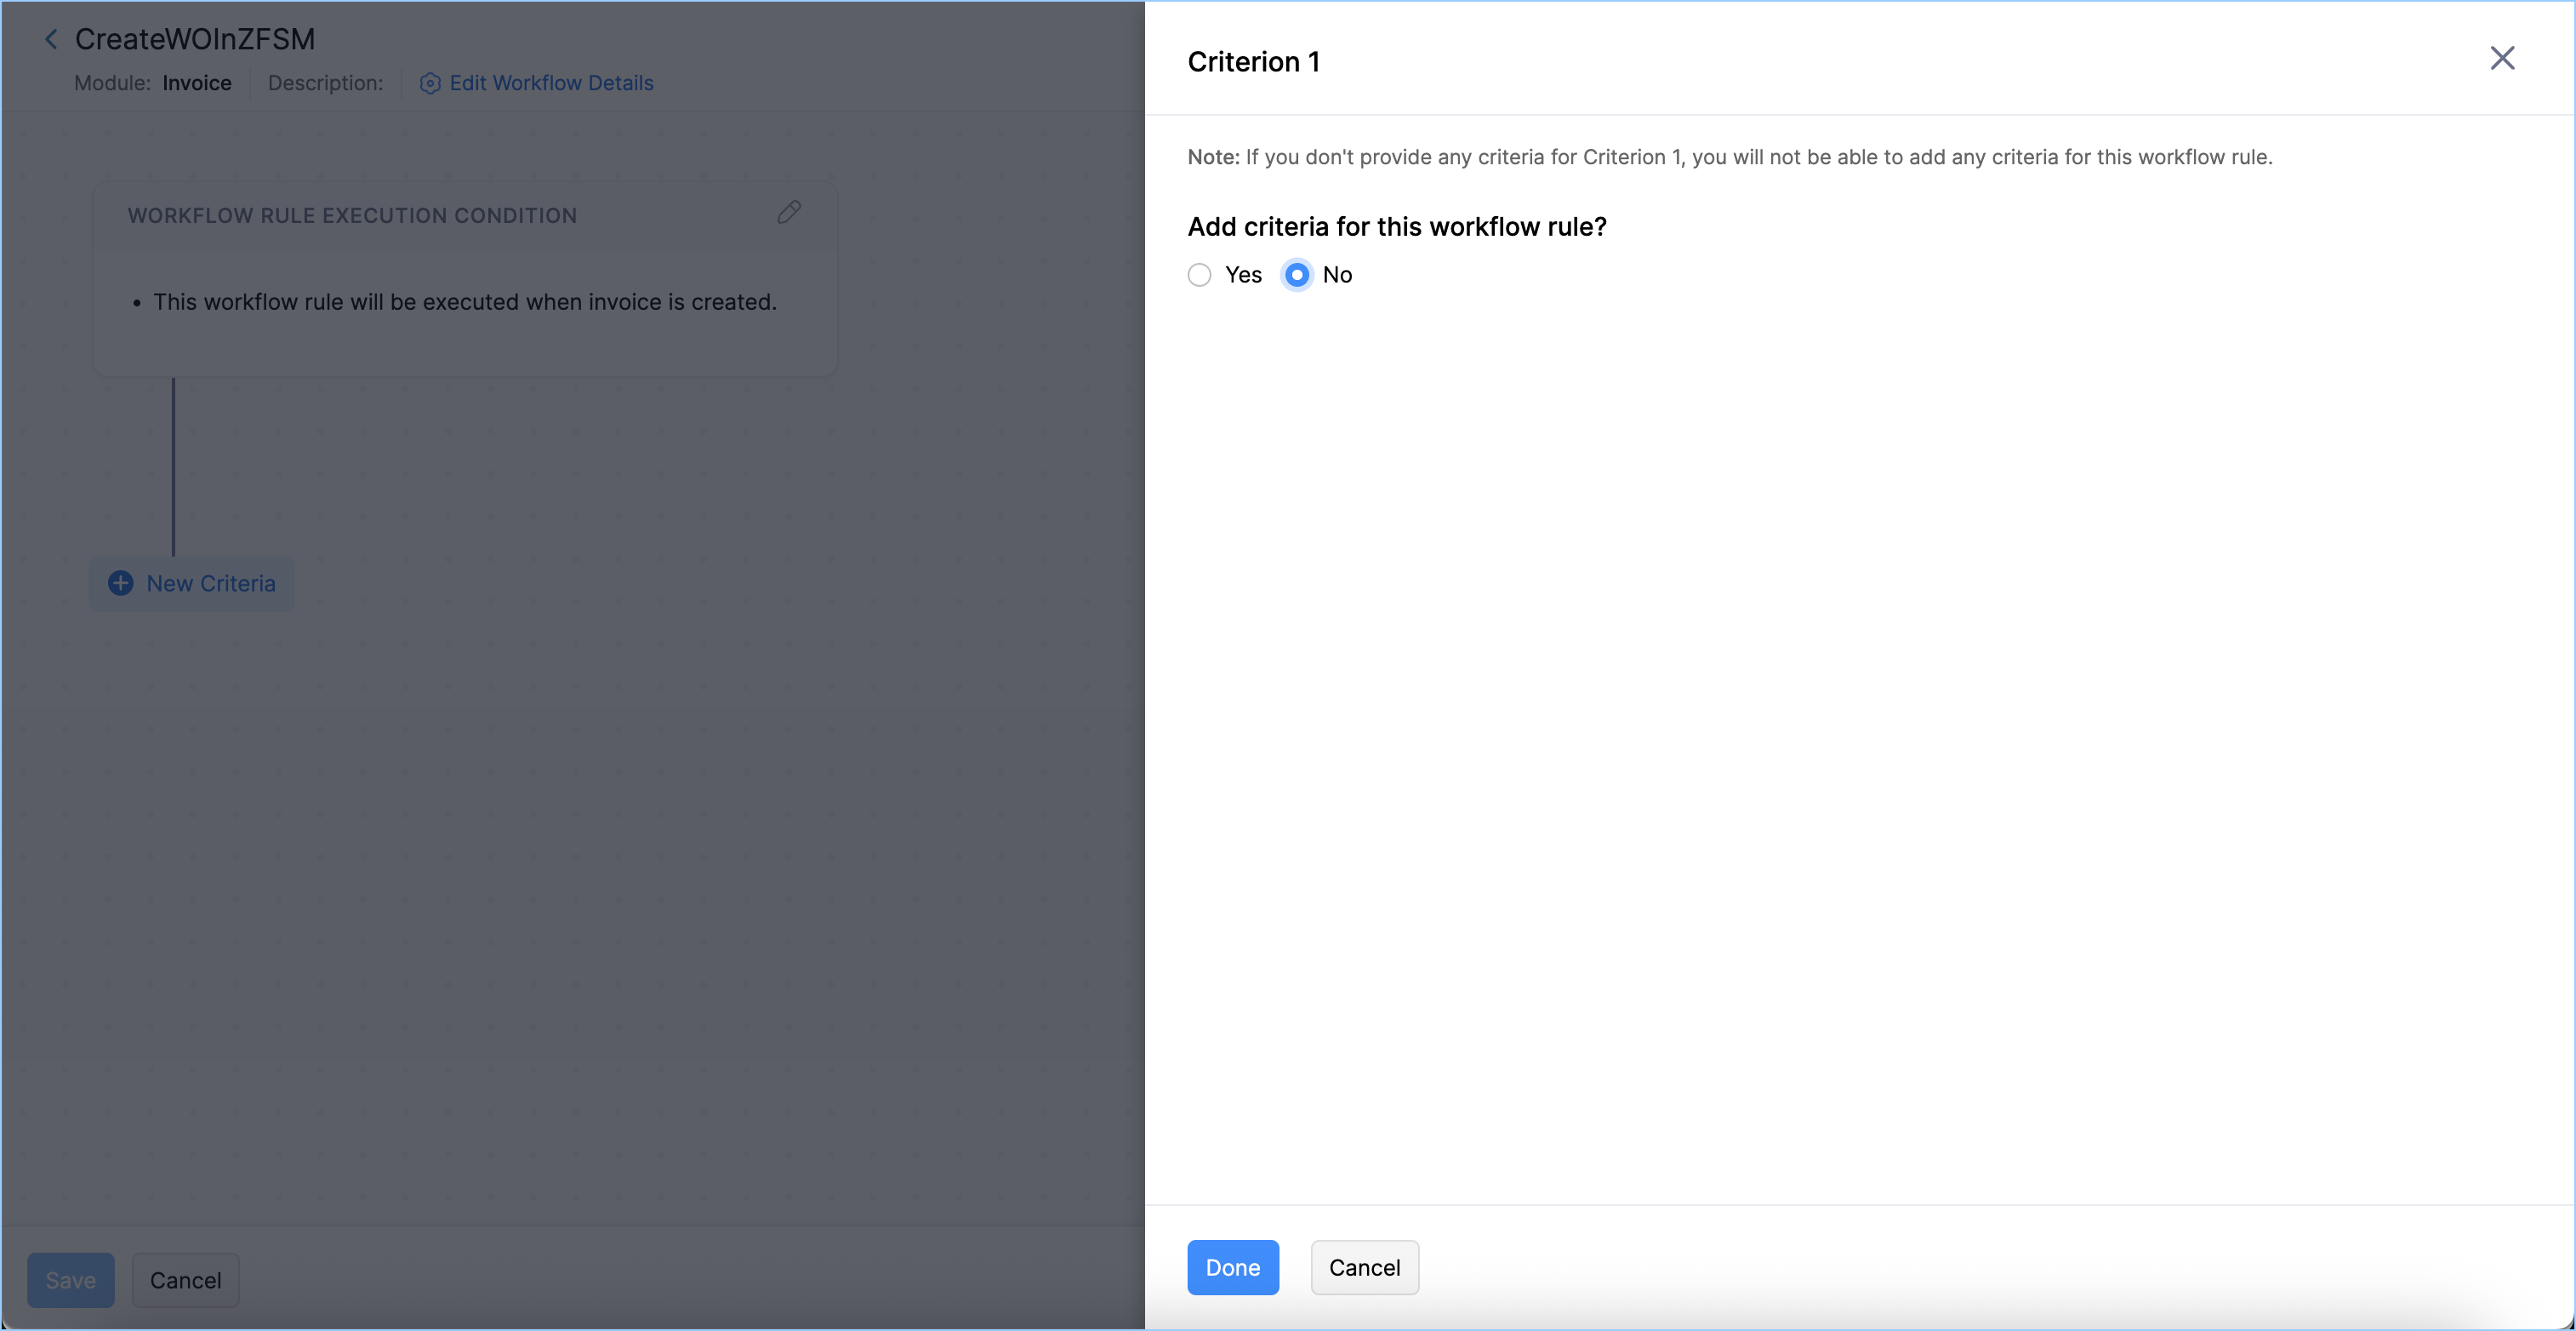Click the Yes label text
The image size is (2576, 1331).
coord(1243,275)
